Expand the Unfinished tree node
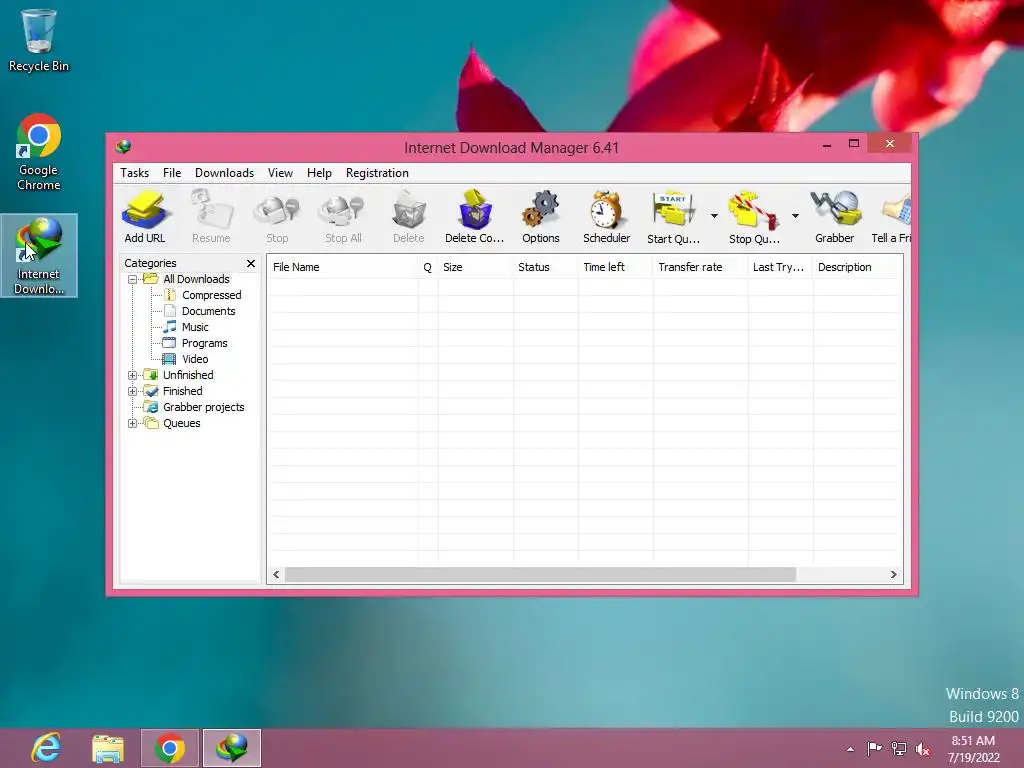Image resolution: width=1024 pixels, height=768 pixels. pos(133,375)
